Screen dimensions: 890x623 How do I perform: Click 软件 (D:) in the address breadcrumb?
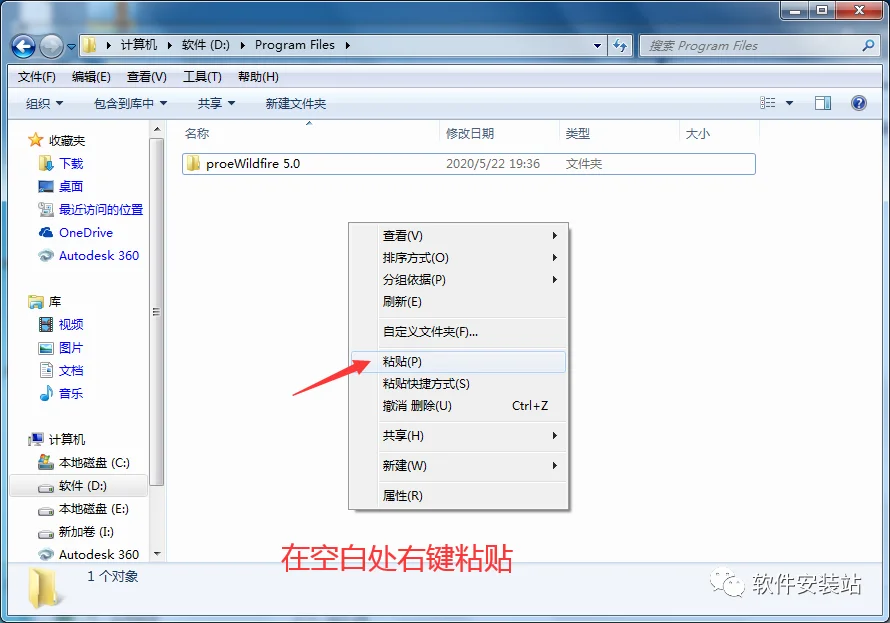(x=205, y=45)
